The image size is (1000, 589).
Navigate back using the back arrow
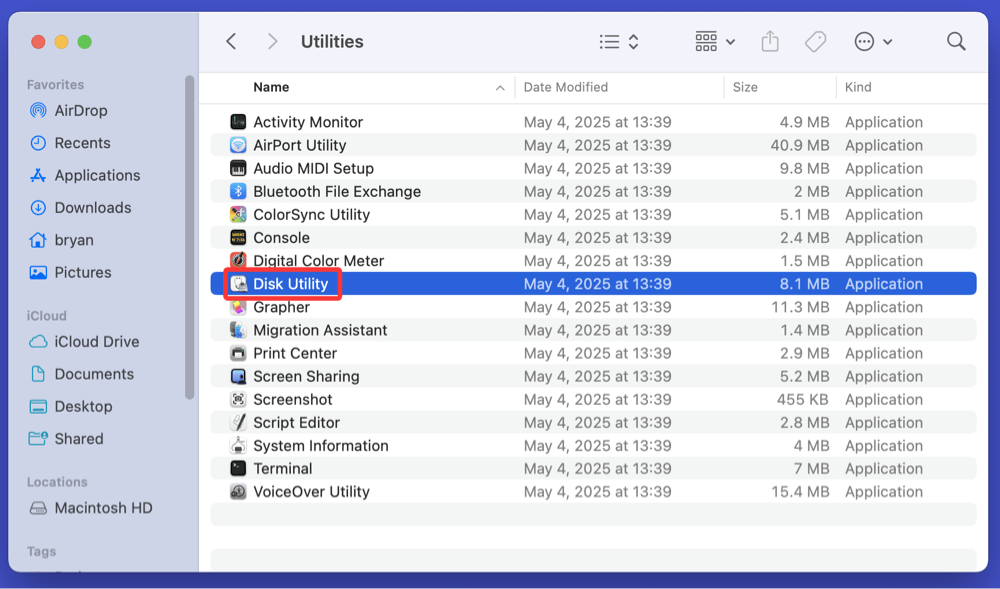pos(231,41)
